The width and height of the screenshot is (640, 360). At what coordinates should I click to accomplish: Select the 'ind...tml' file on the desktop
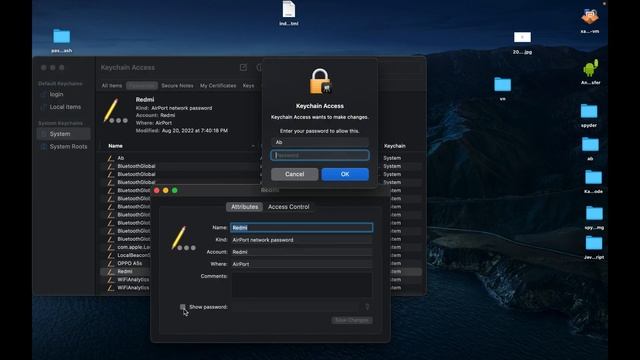pyautogui.click(x=289, y=10)
